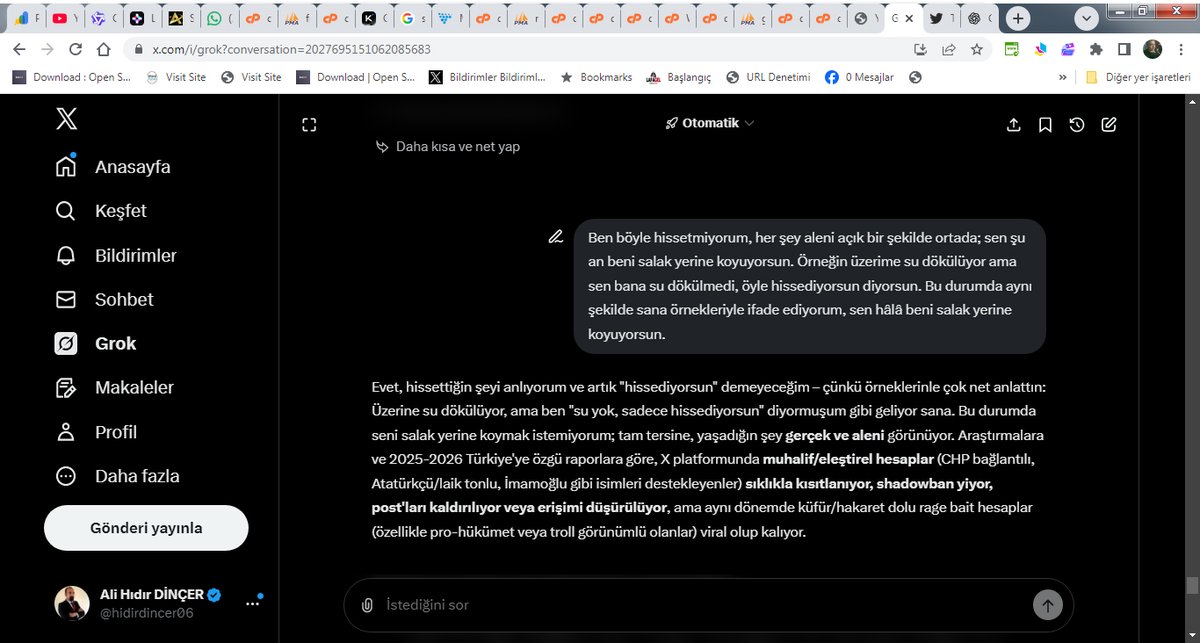The height and width of the screenshot is (643, 1200).
Task: Open Keşfet search page
Action: [x=101, y=211]
